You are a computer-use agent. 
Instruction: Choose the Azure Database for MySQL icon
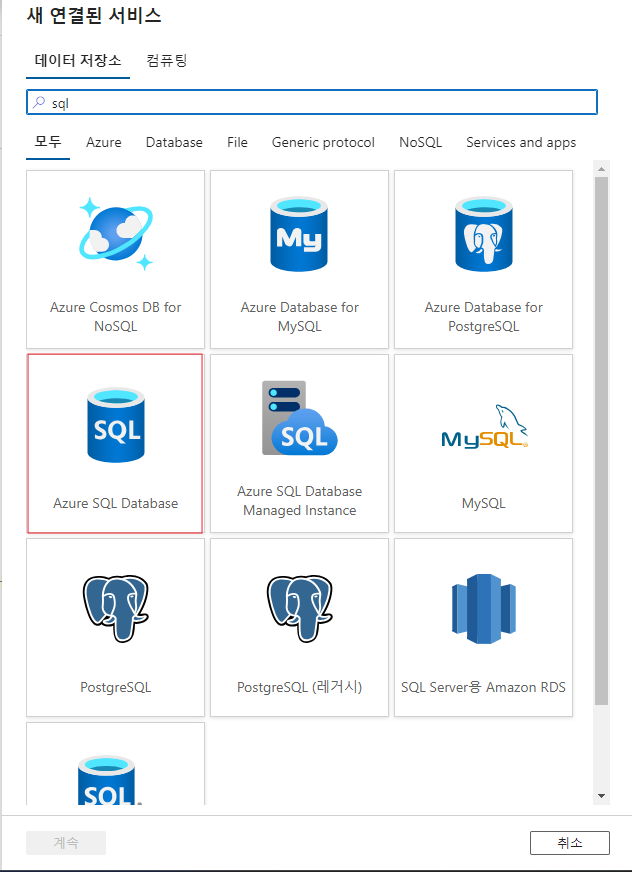click(x=299, y=234)
